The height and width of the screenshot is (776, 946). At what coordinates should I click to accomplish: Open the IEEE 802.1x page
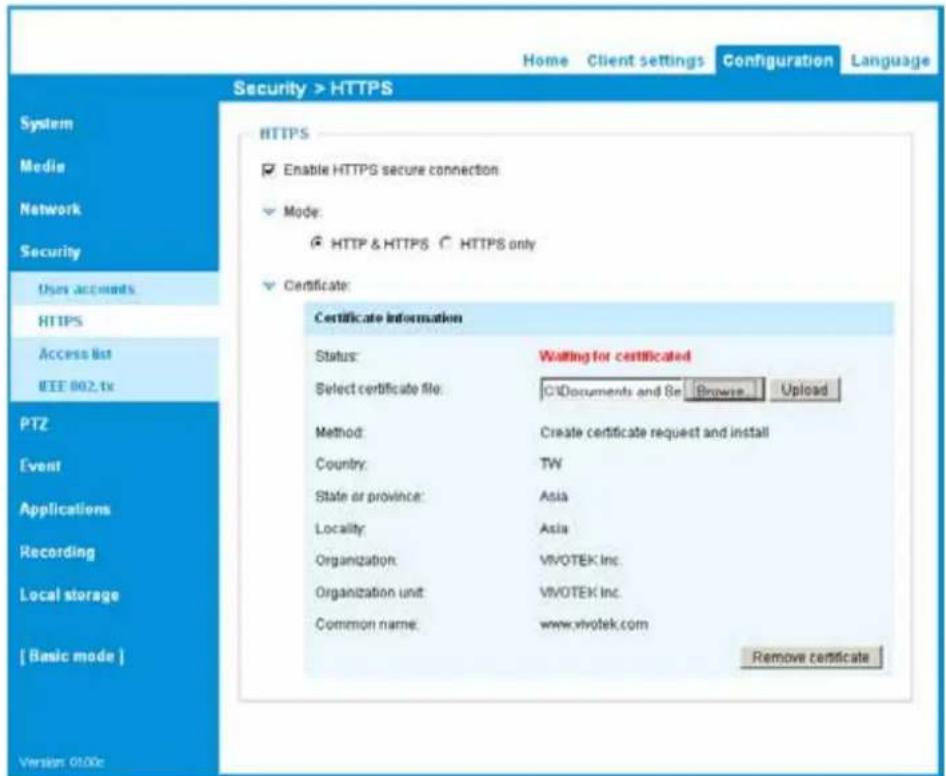[76, 386]
